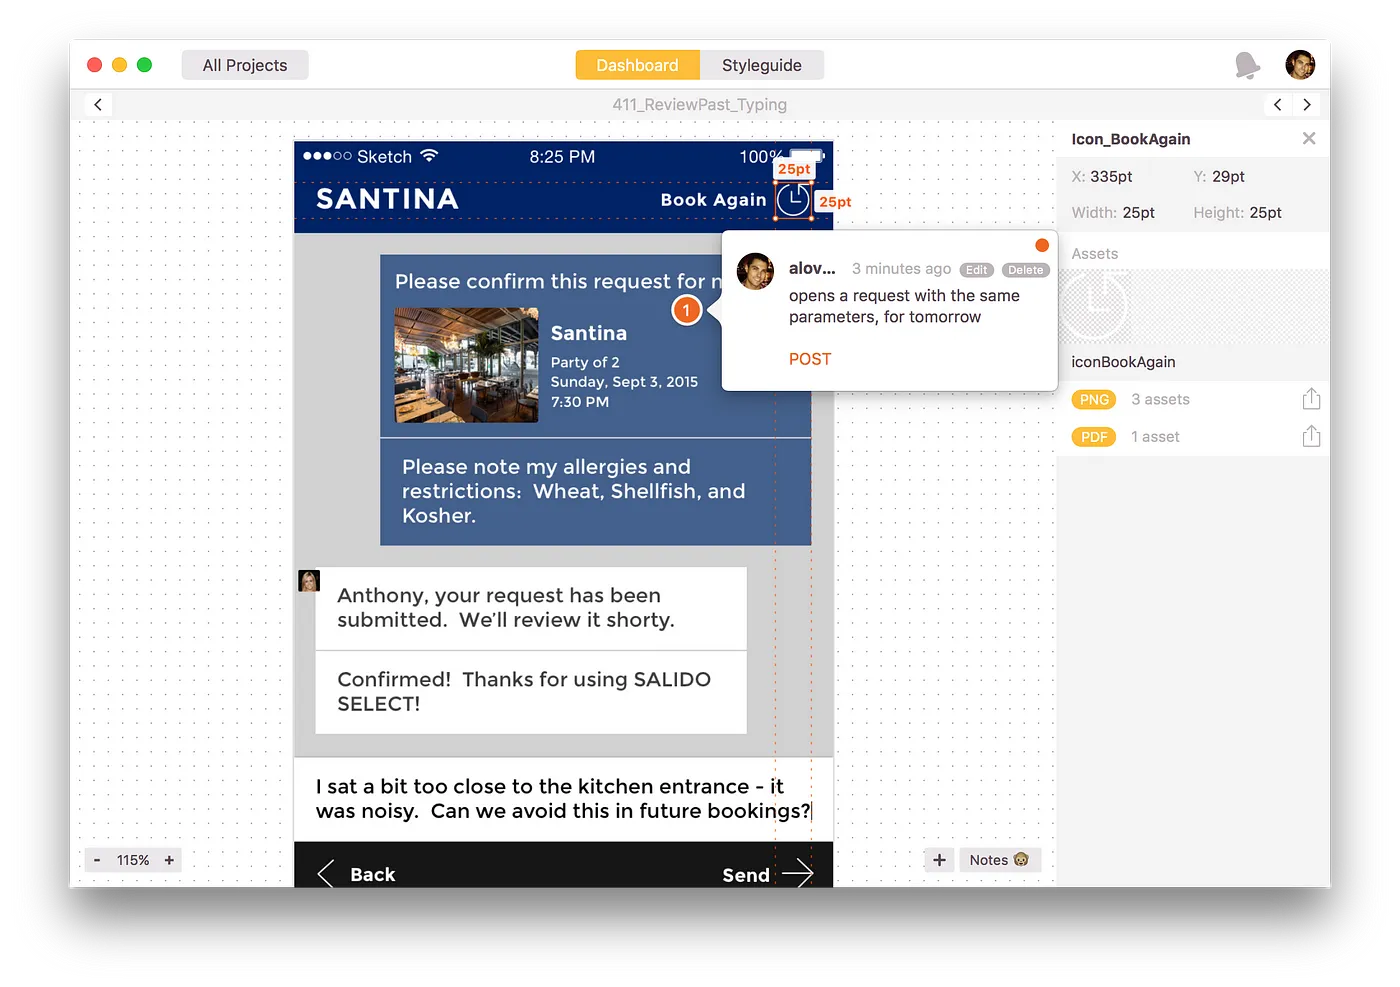
Task: Open notifications bell icon
Action: [1247, 65]
